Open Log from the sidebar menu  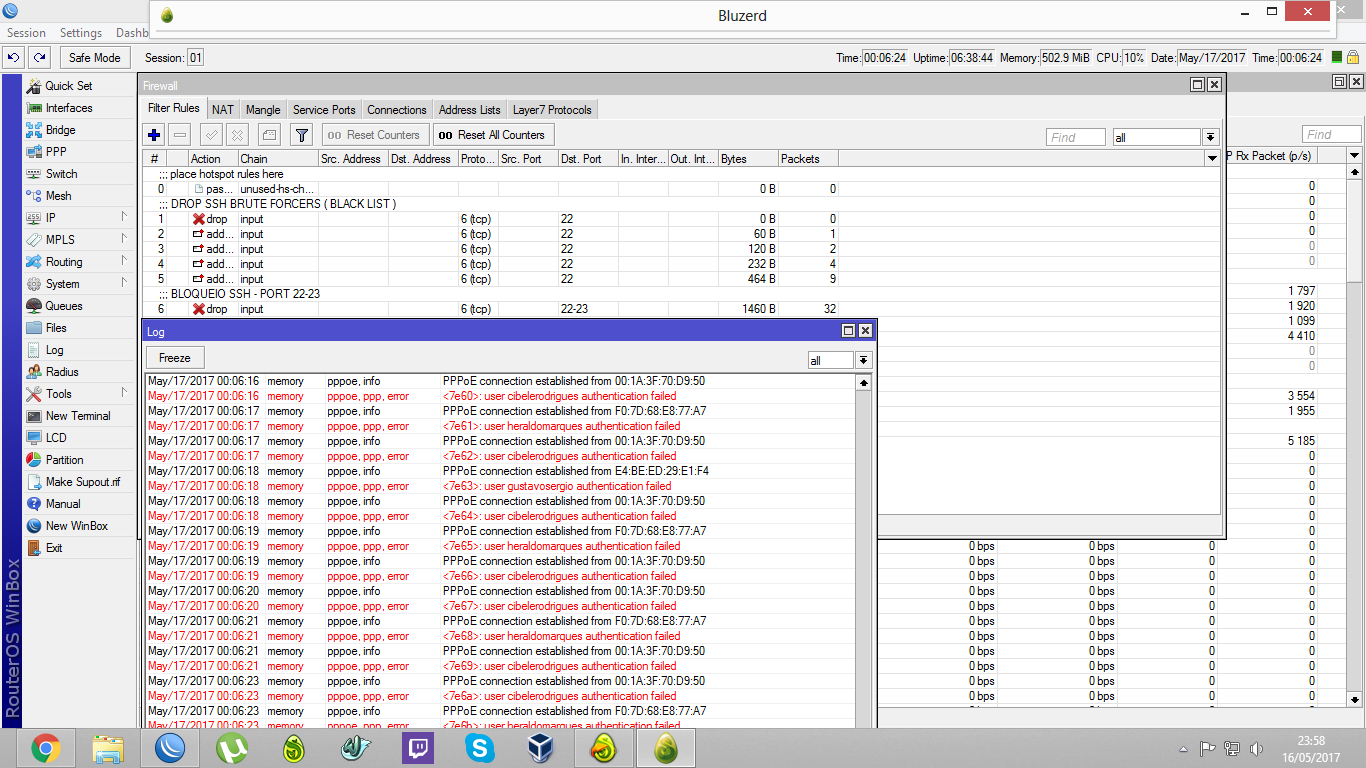[54, 350]
